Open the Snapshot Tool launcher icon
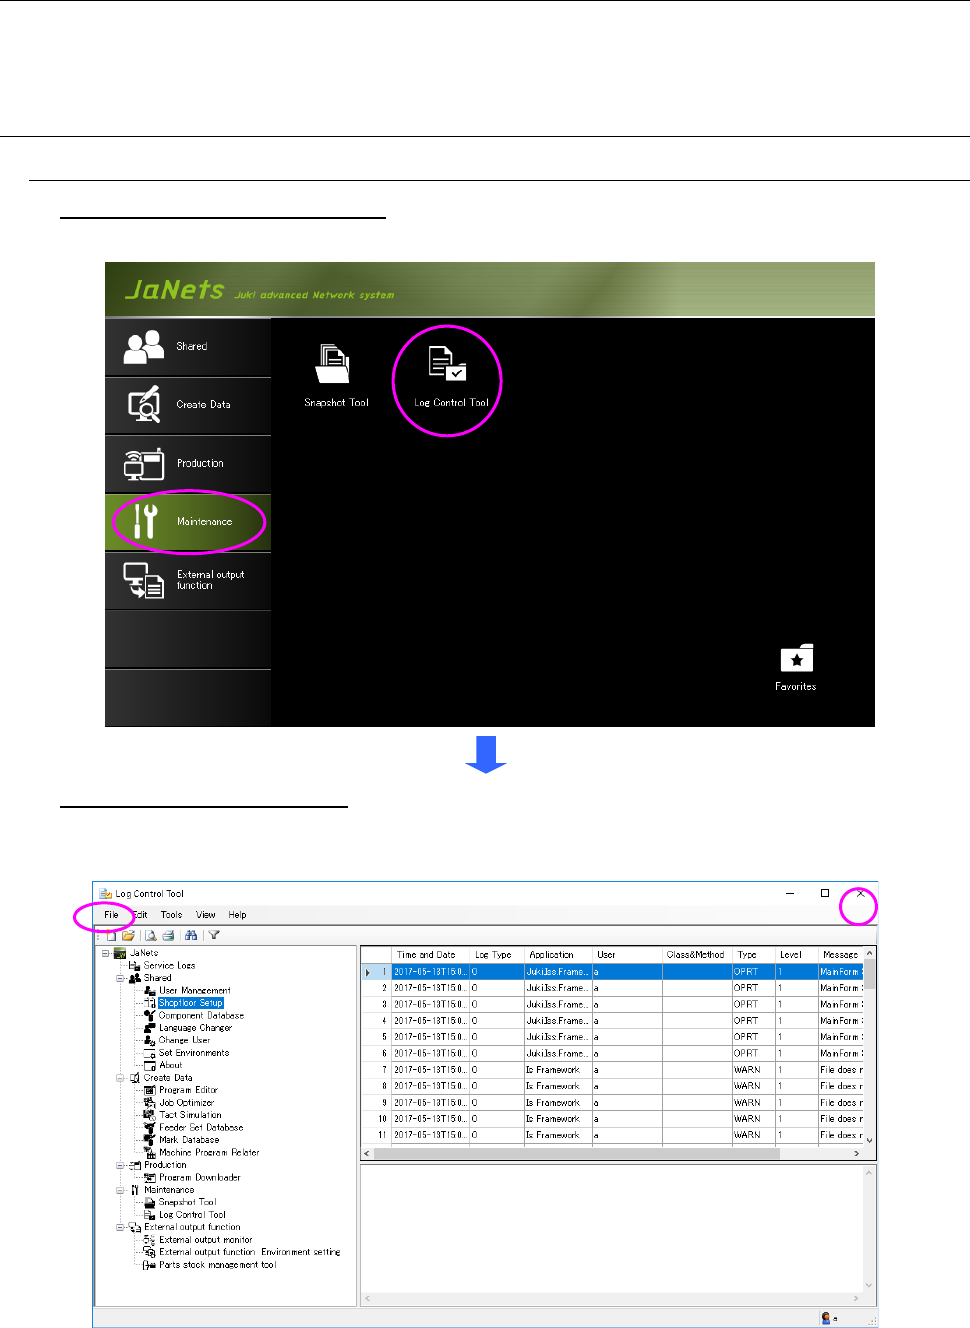The width and height of the screenshot is (970, 1328). click(336, 376)
